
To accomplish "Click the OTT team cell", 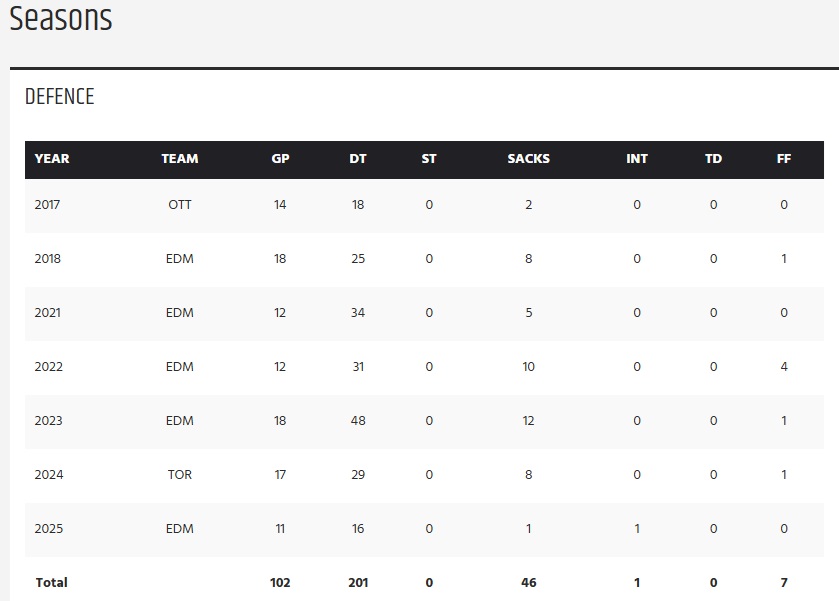I will click(x=180, y=205).
